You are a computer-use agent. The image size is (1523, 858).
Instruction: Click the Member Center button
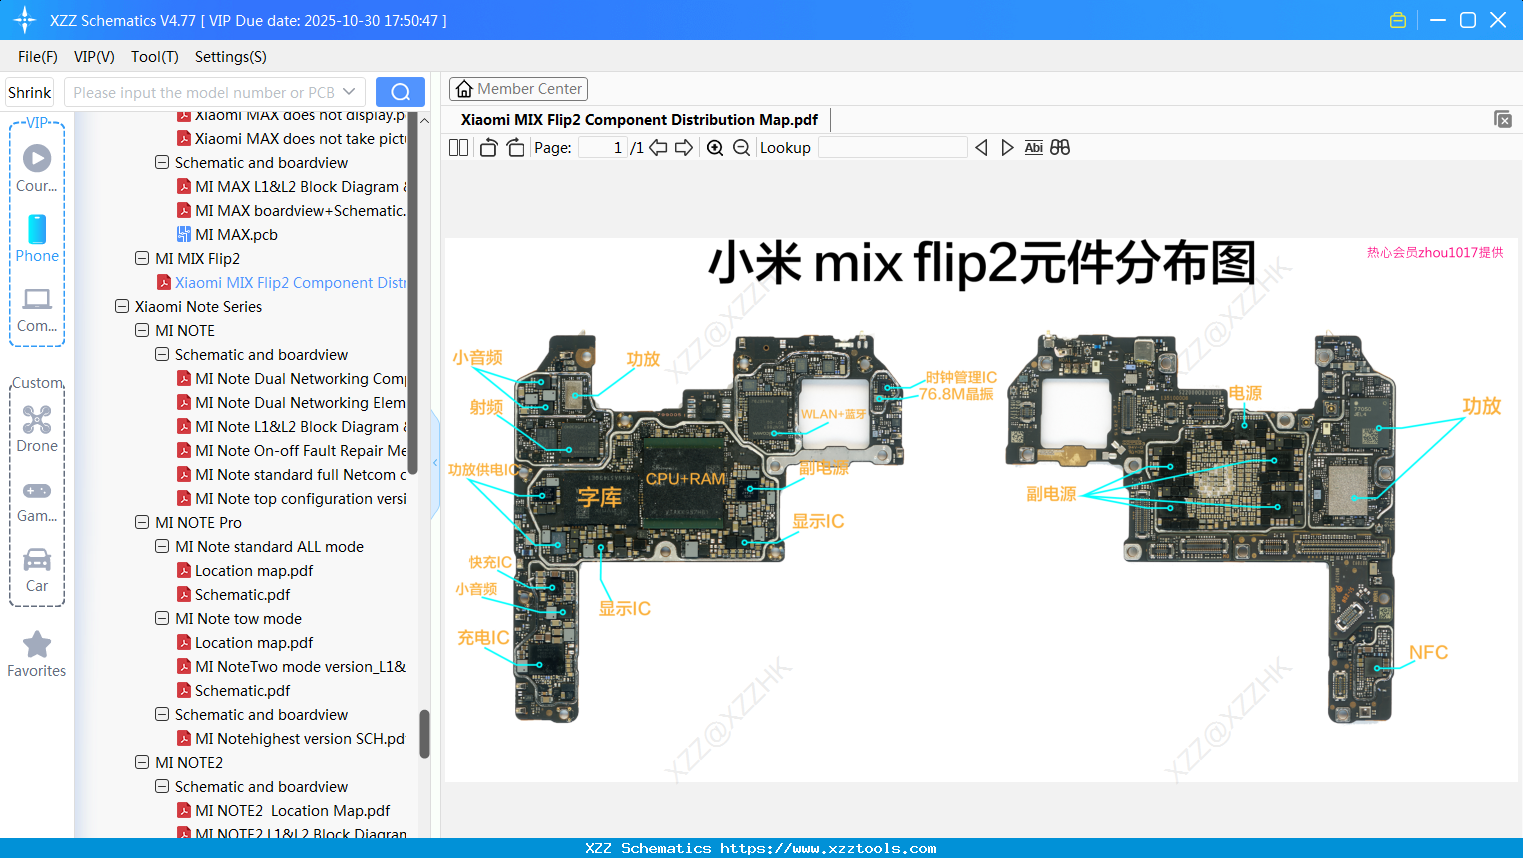[x=518, y=88]
